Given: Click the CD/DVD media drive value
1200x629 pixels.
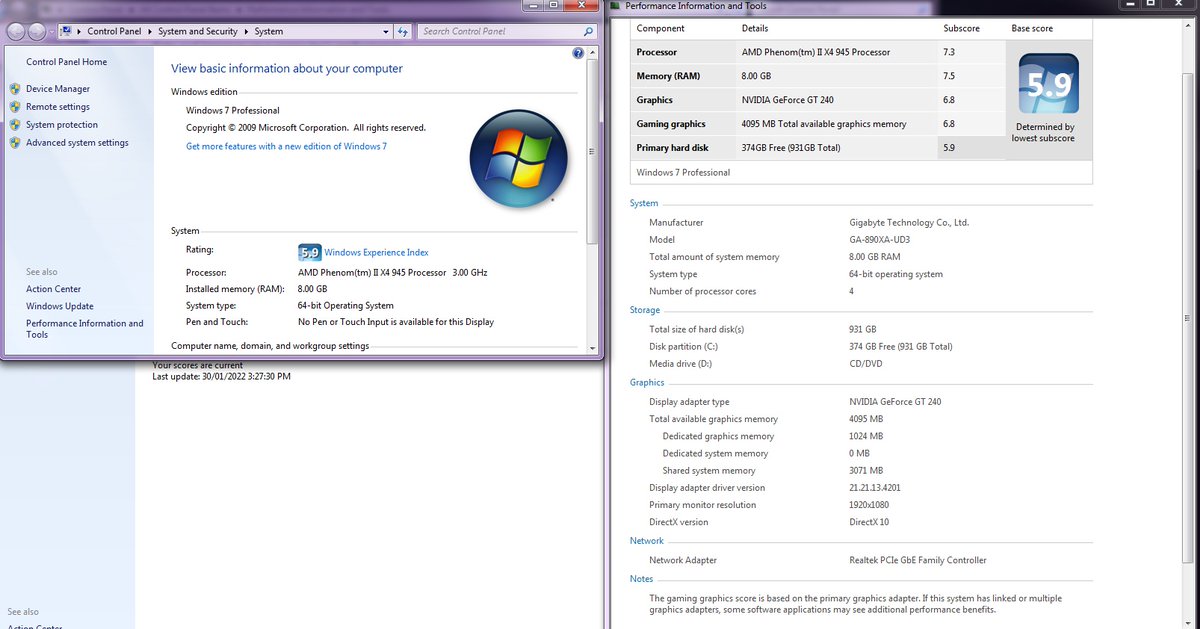Looking at the screenshot, I should pyautogui.click(x=866, y=364).
